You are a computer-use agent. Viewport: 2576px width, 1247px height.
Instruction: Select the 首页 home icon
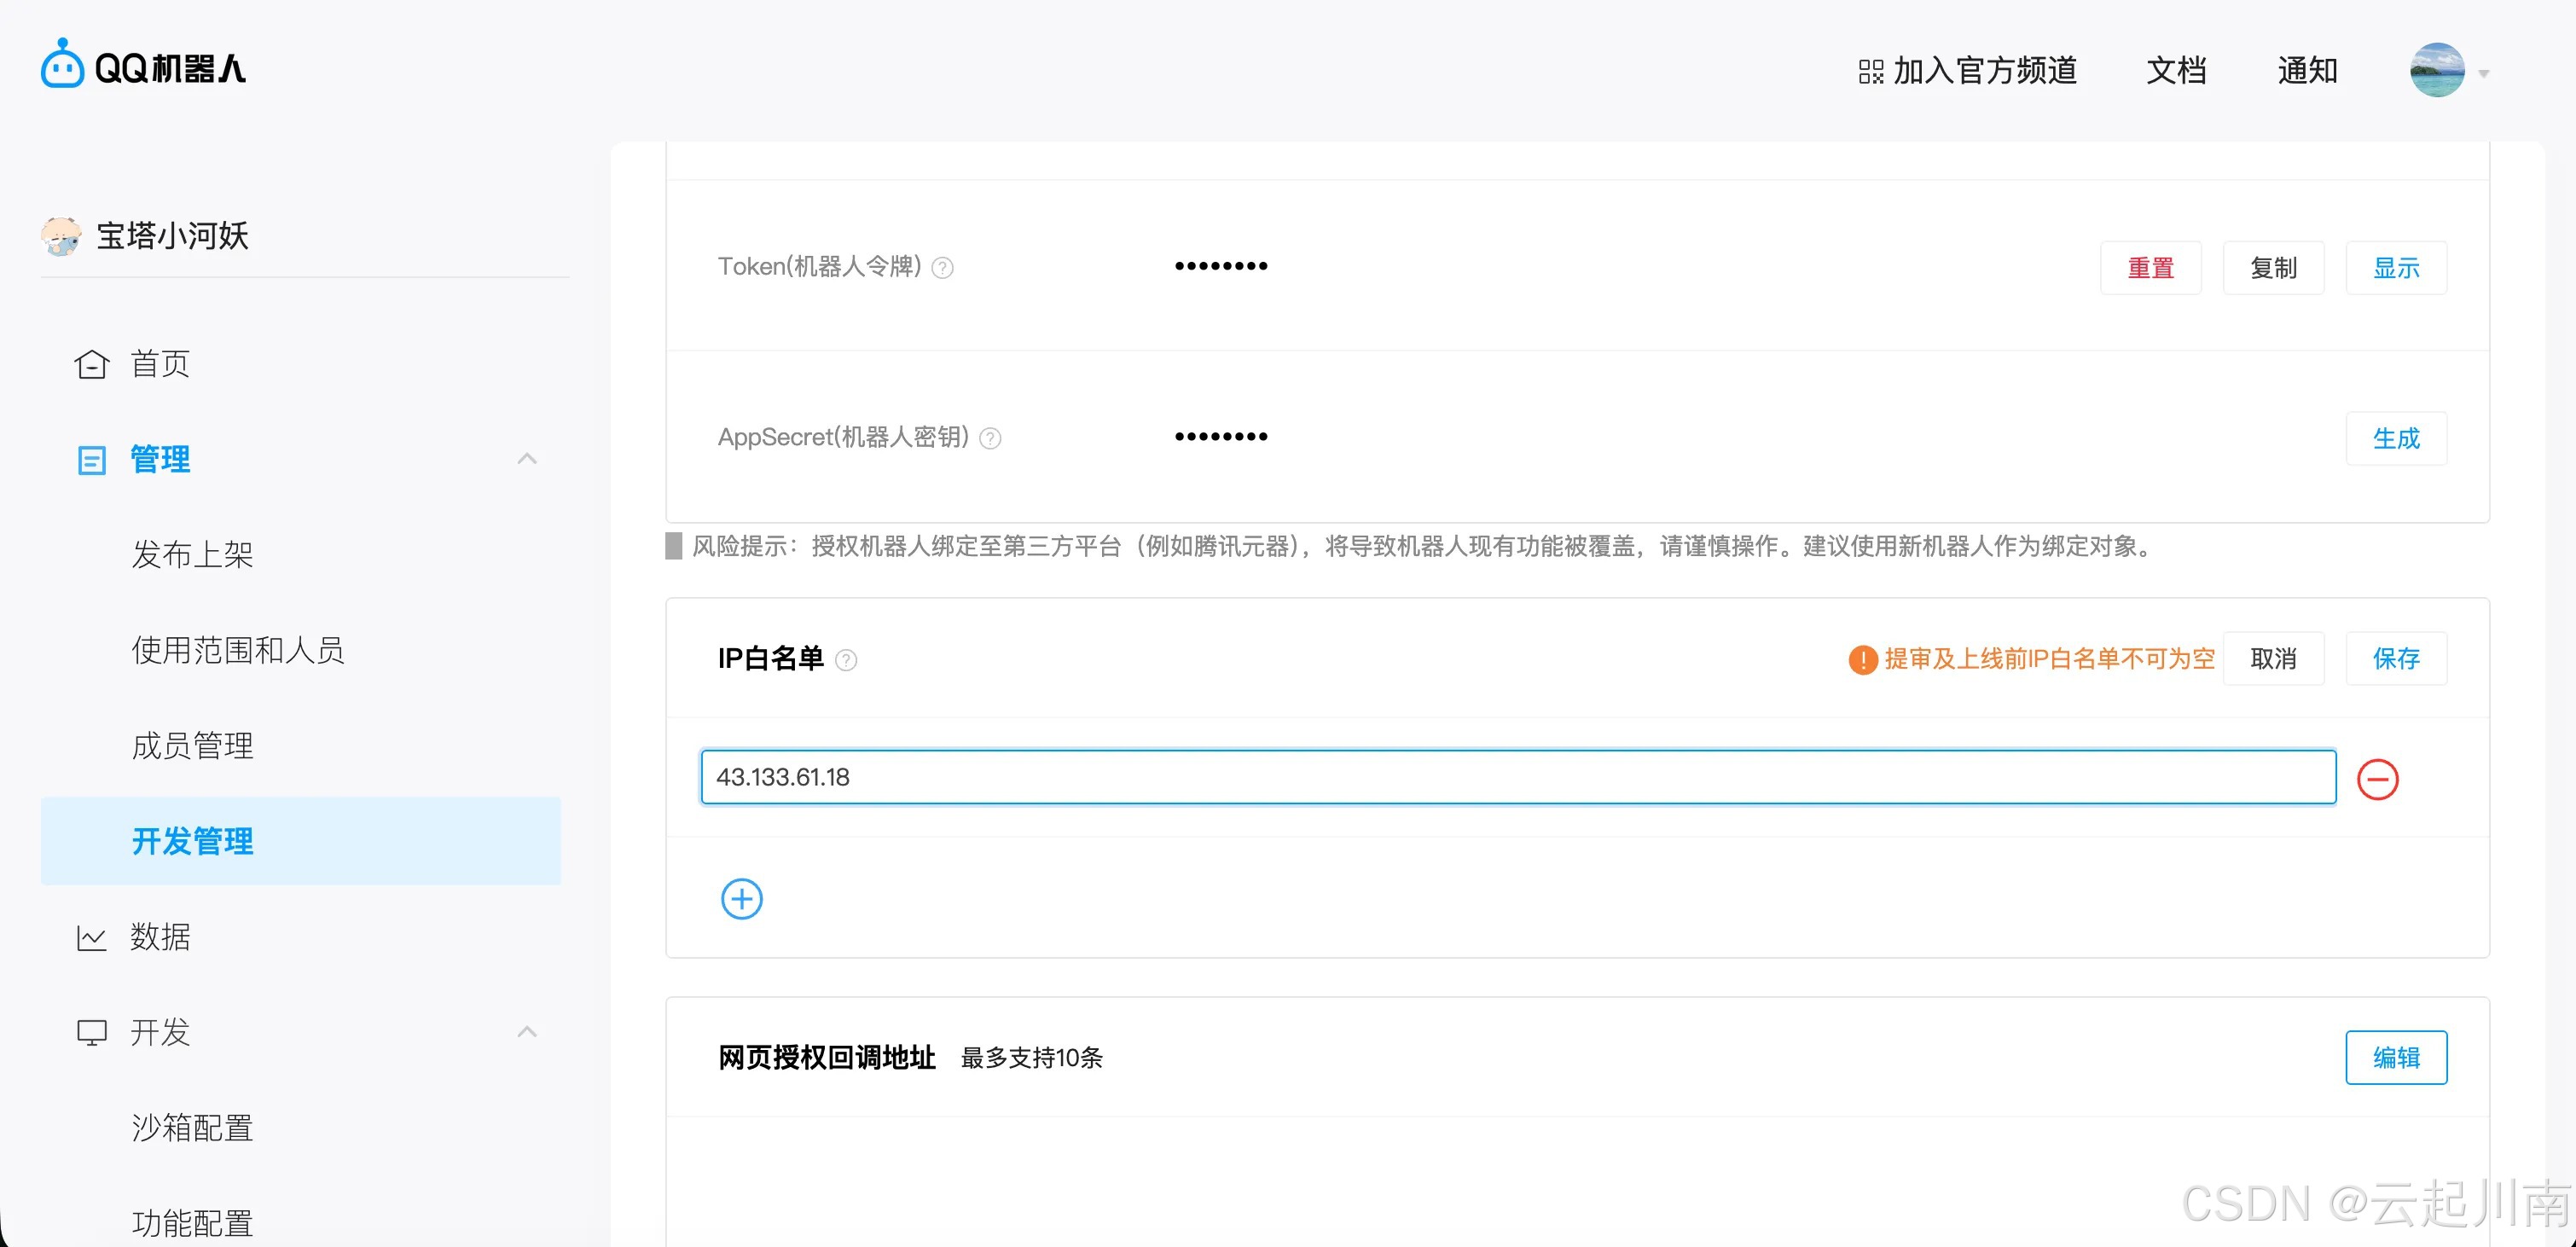pos(91,363)
